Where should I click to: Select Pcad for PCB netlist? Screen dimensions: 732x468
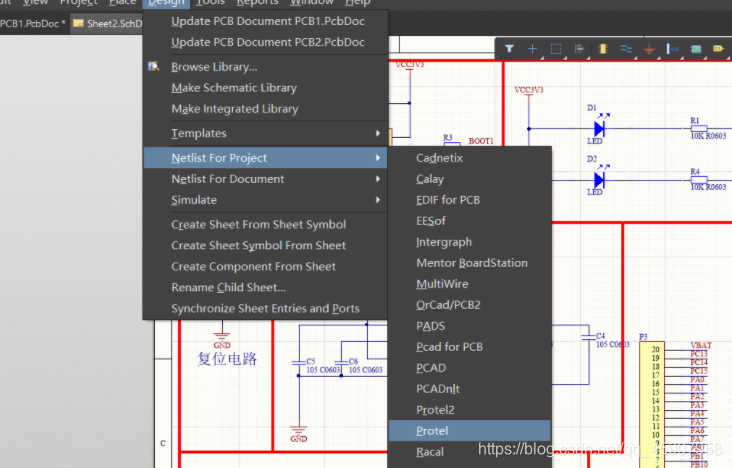click(x=470, y=347)
